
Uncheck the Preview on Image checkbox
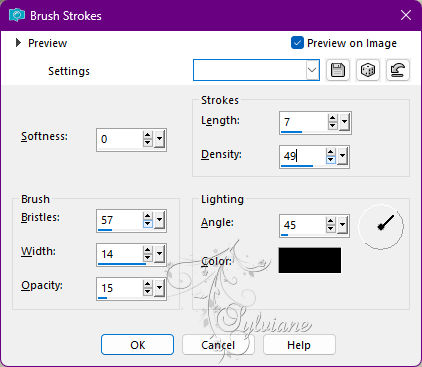(297, 43)
